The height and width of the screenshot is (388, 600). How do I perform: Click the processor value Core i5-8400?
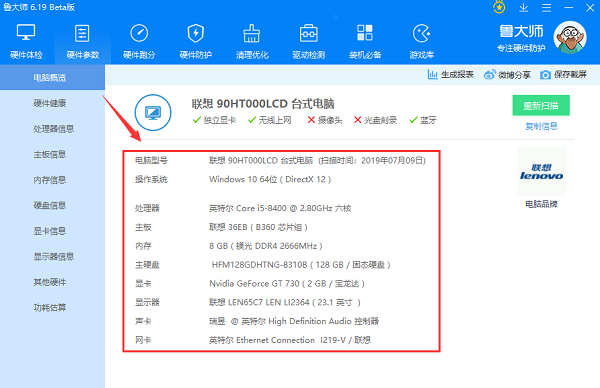[x=280, y=208]
